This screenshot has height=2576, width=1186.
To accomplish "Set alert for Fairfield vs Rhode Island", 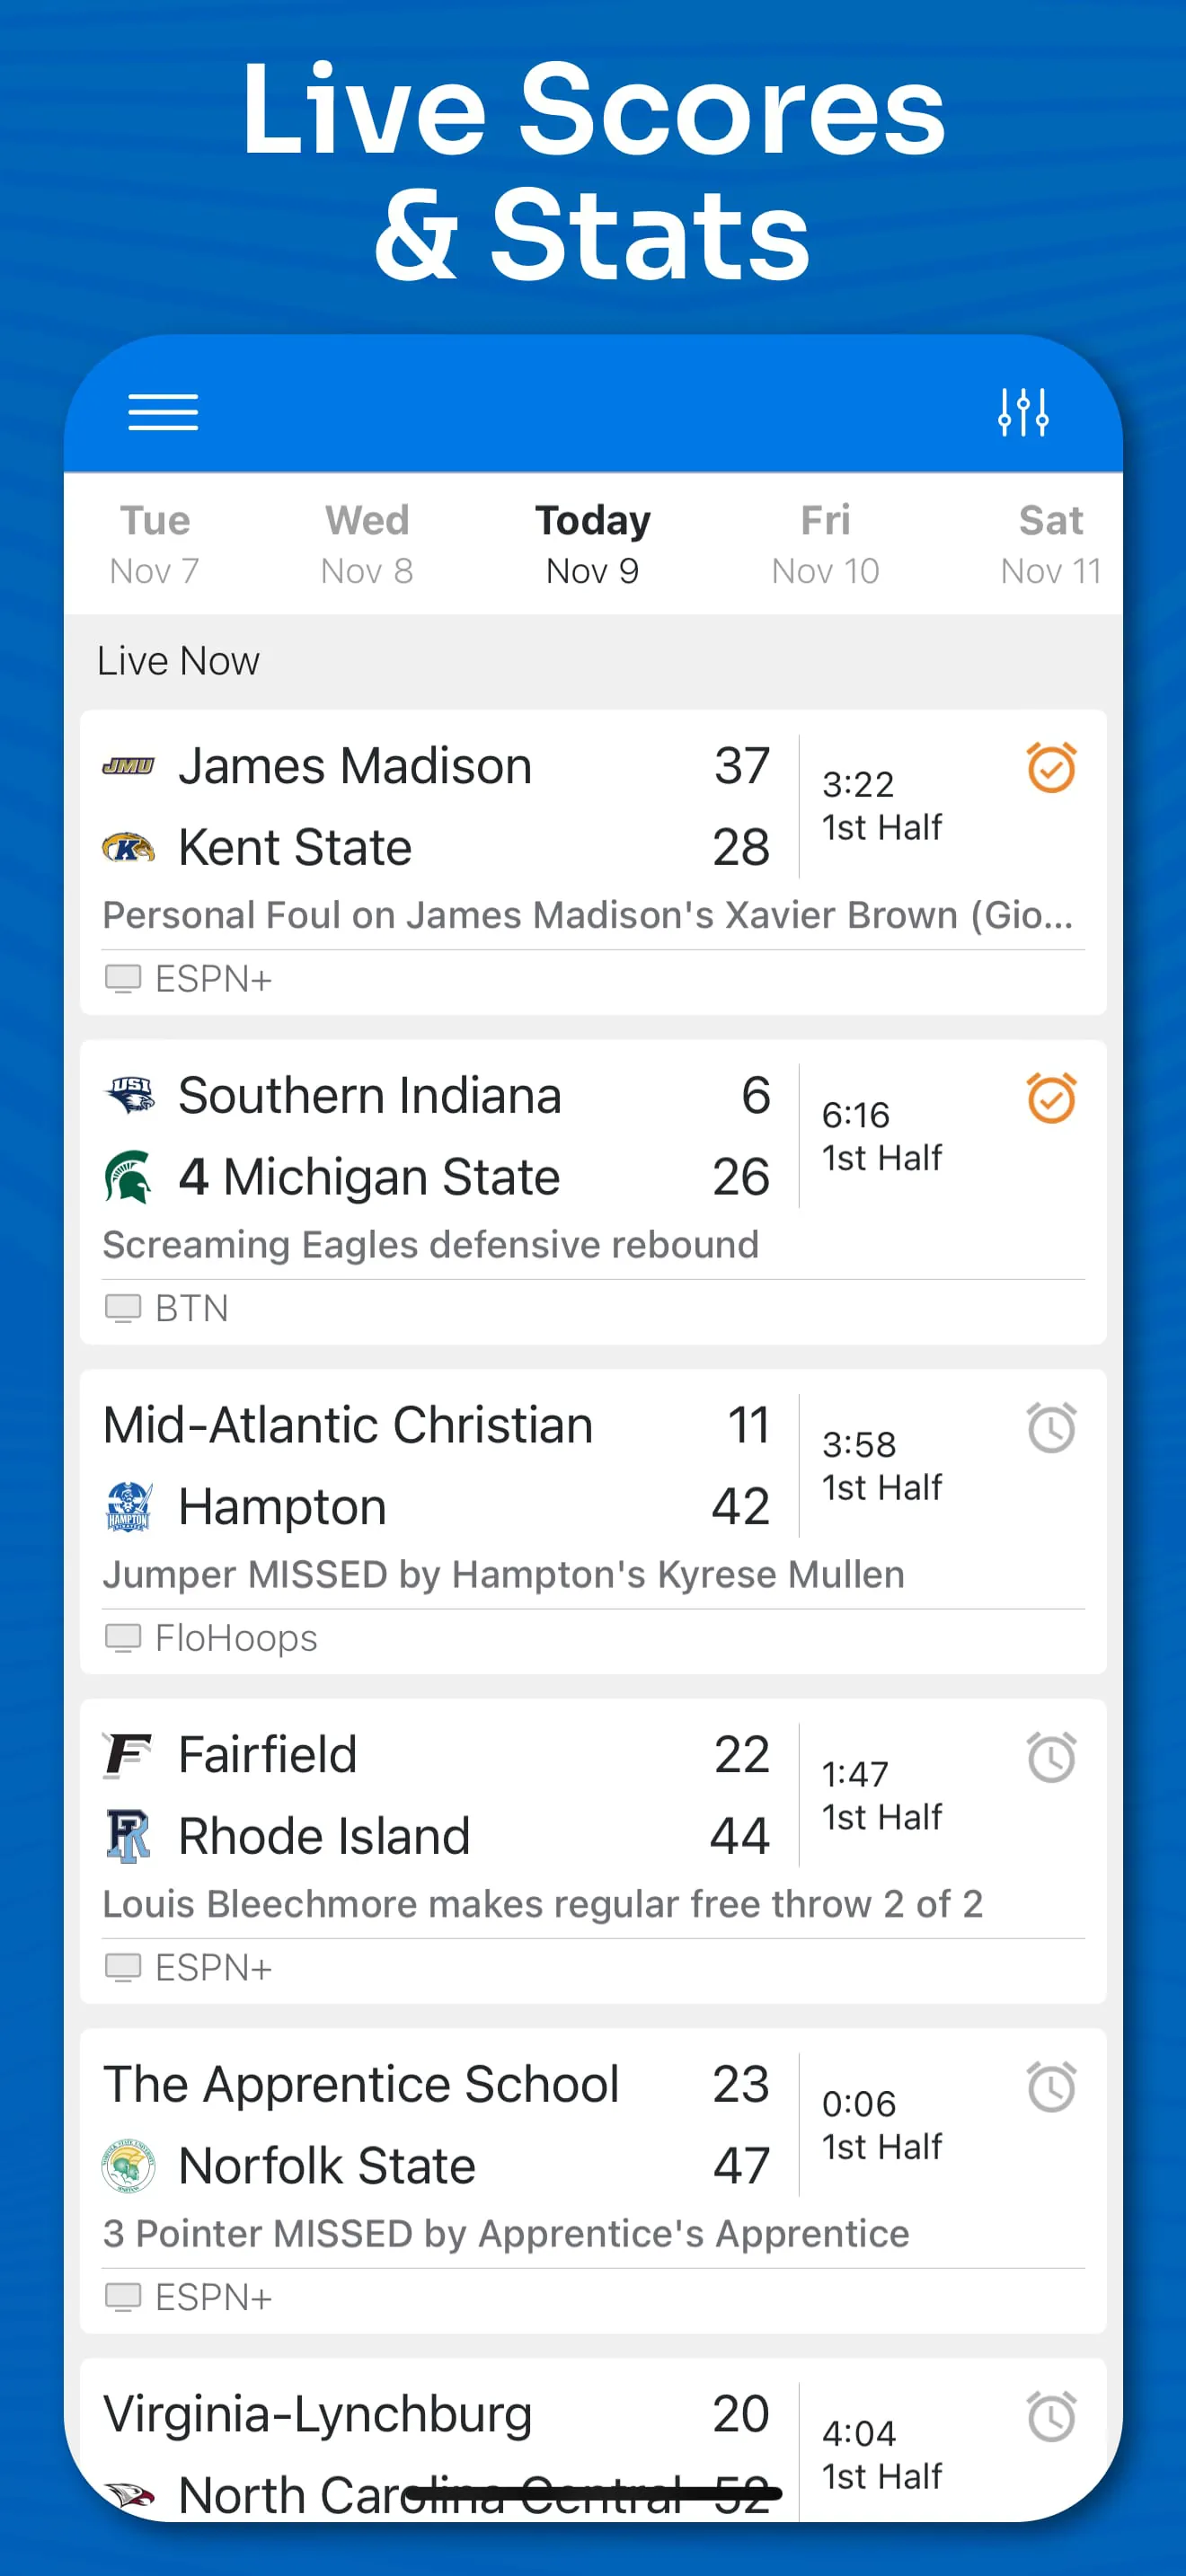I will coord(1051,1757).
